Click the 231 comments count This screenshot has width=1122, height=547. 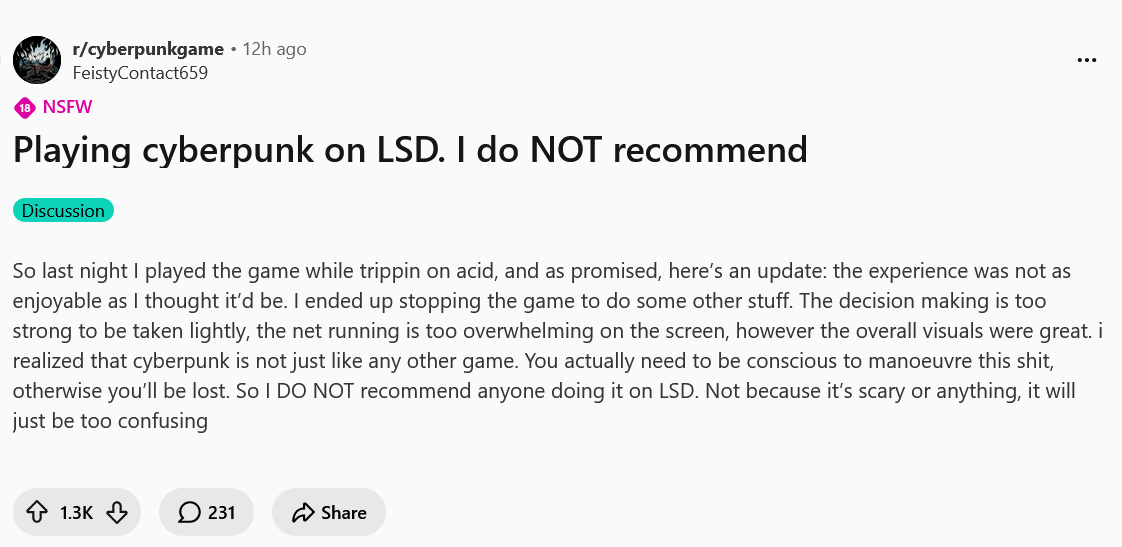coord(222,513)
